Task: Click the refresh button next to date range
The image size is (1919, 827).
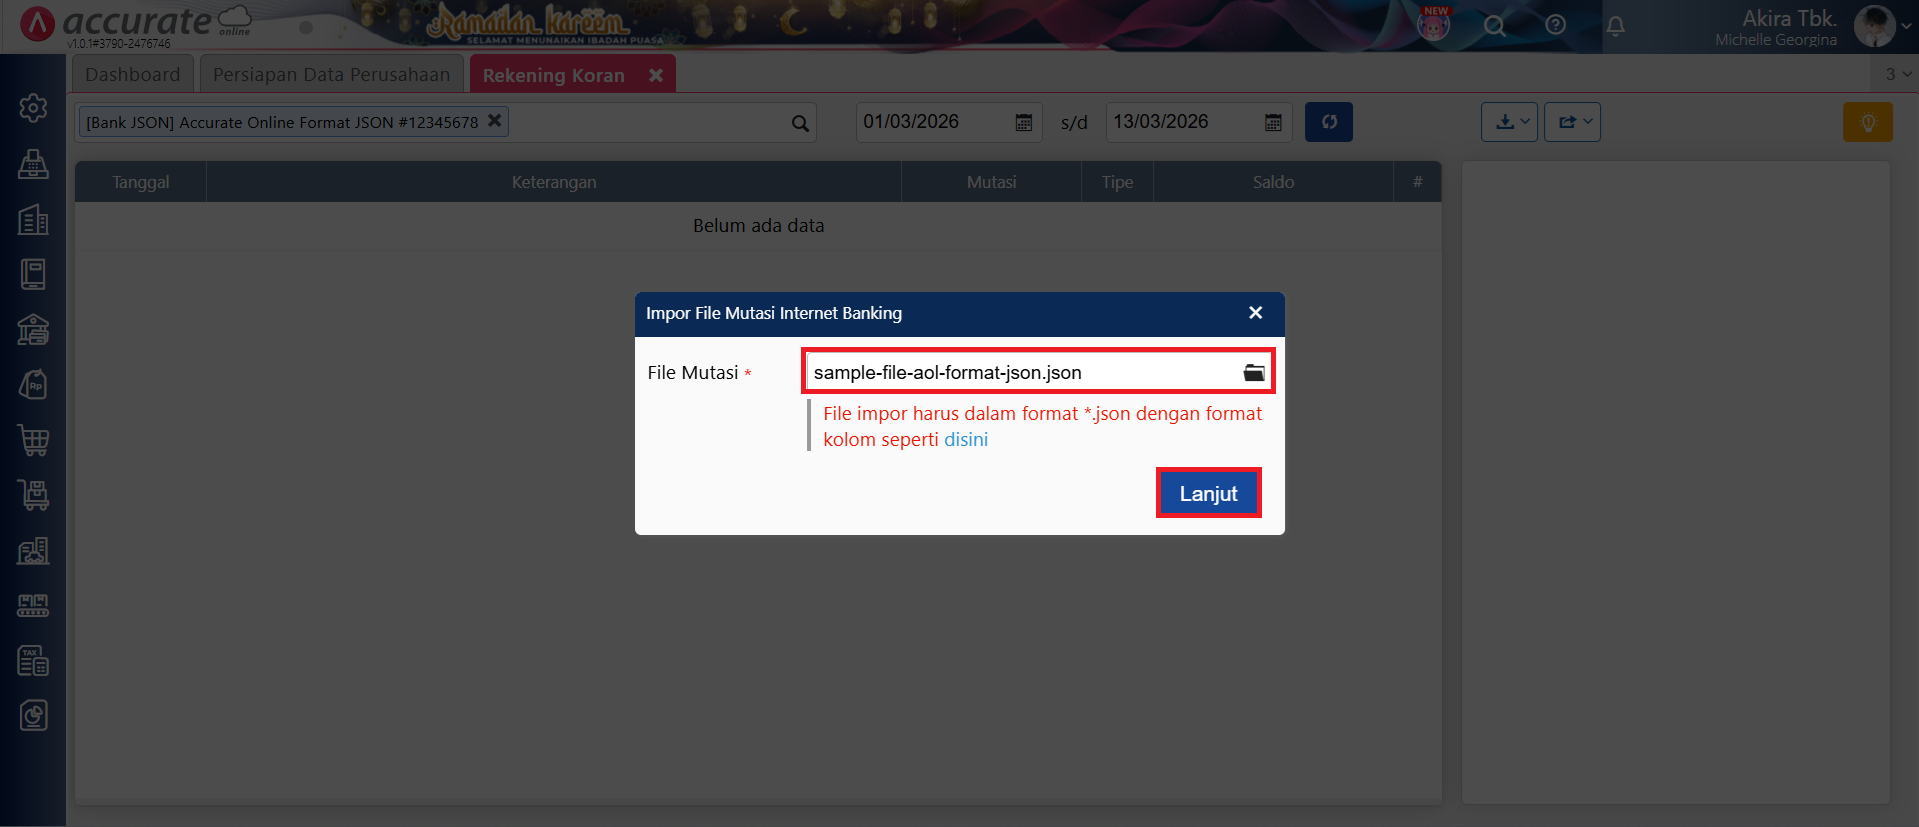Action: click(1328, 122)
